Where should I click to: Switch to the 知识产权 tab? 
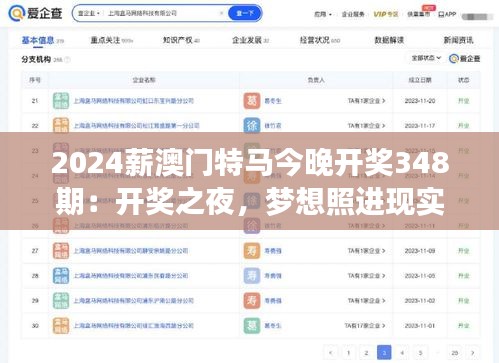(x=181, y=40)
